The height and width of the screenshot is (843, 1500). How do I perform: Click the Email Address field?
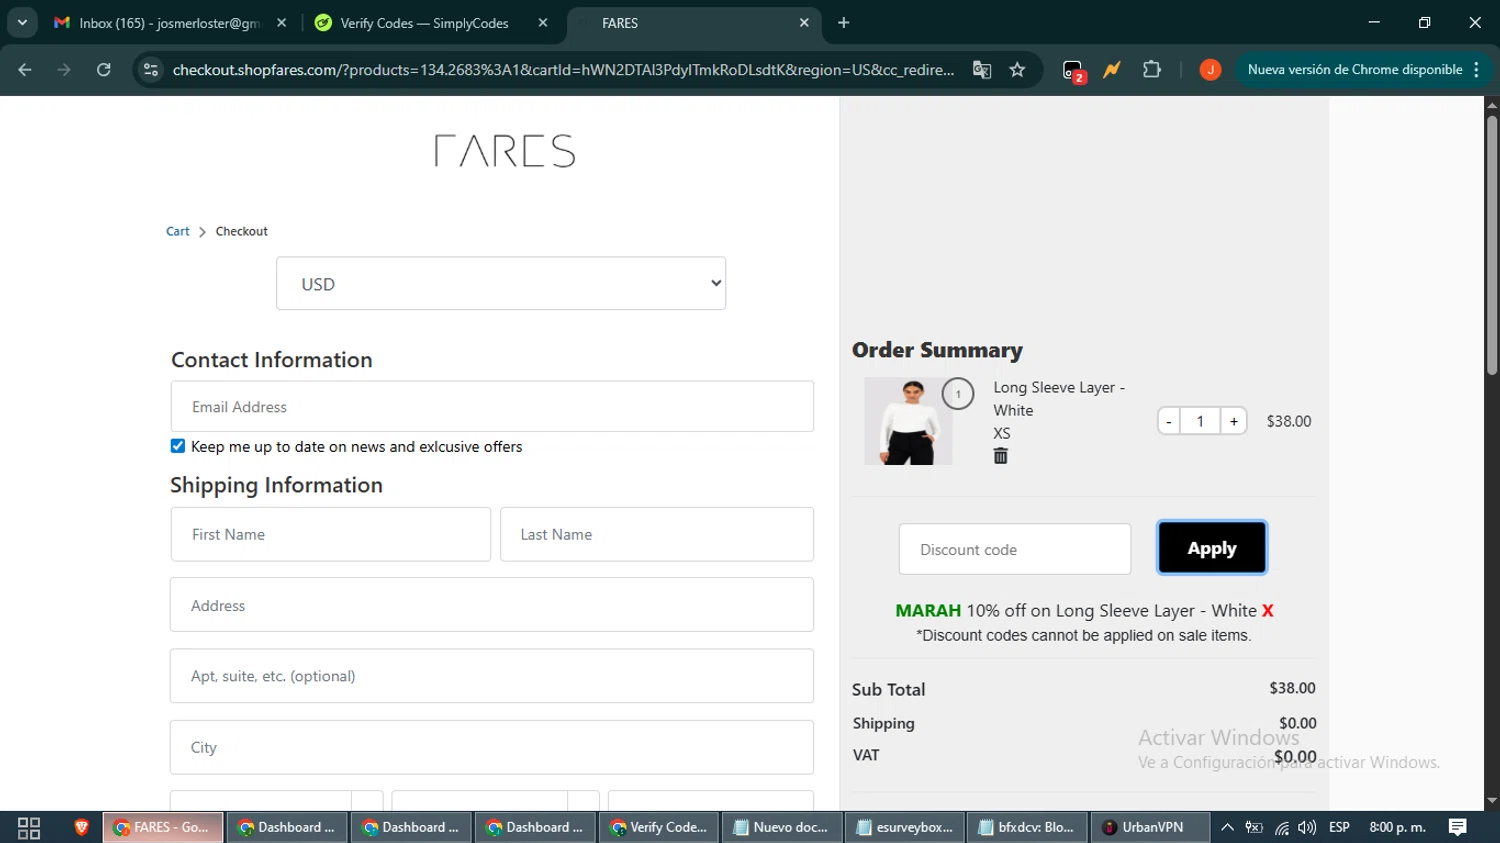[x=492, y=406]
